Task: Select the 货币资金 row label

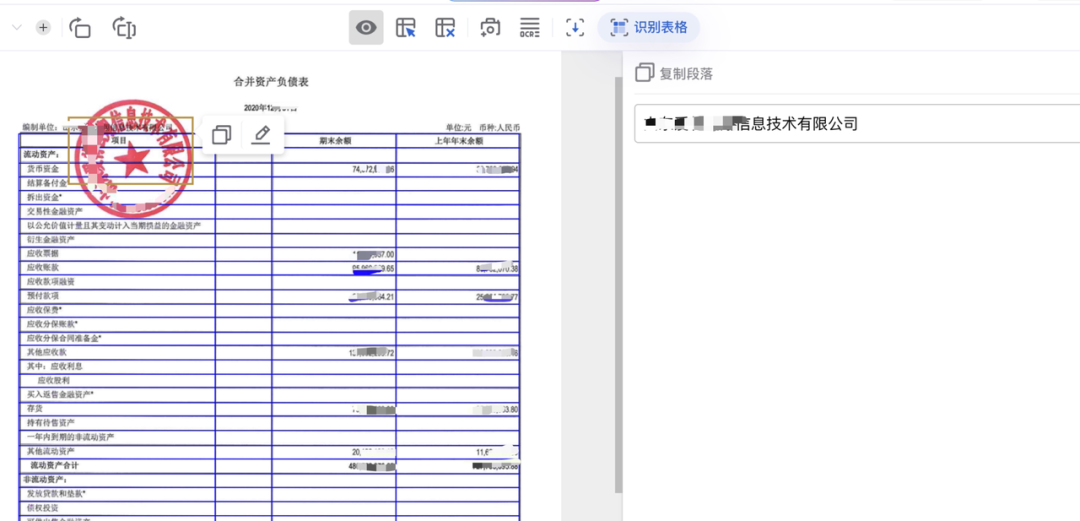Action: [x=43, y=169]
